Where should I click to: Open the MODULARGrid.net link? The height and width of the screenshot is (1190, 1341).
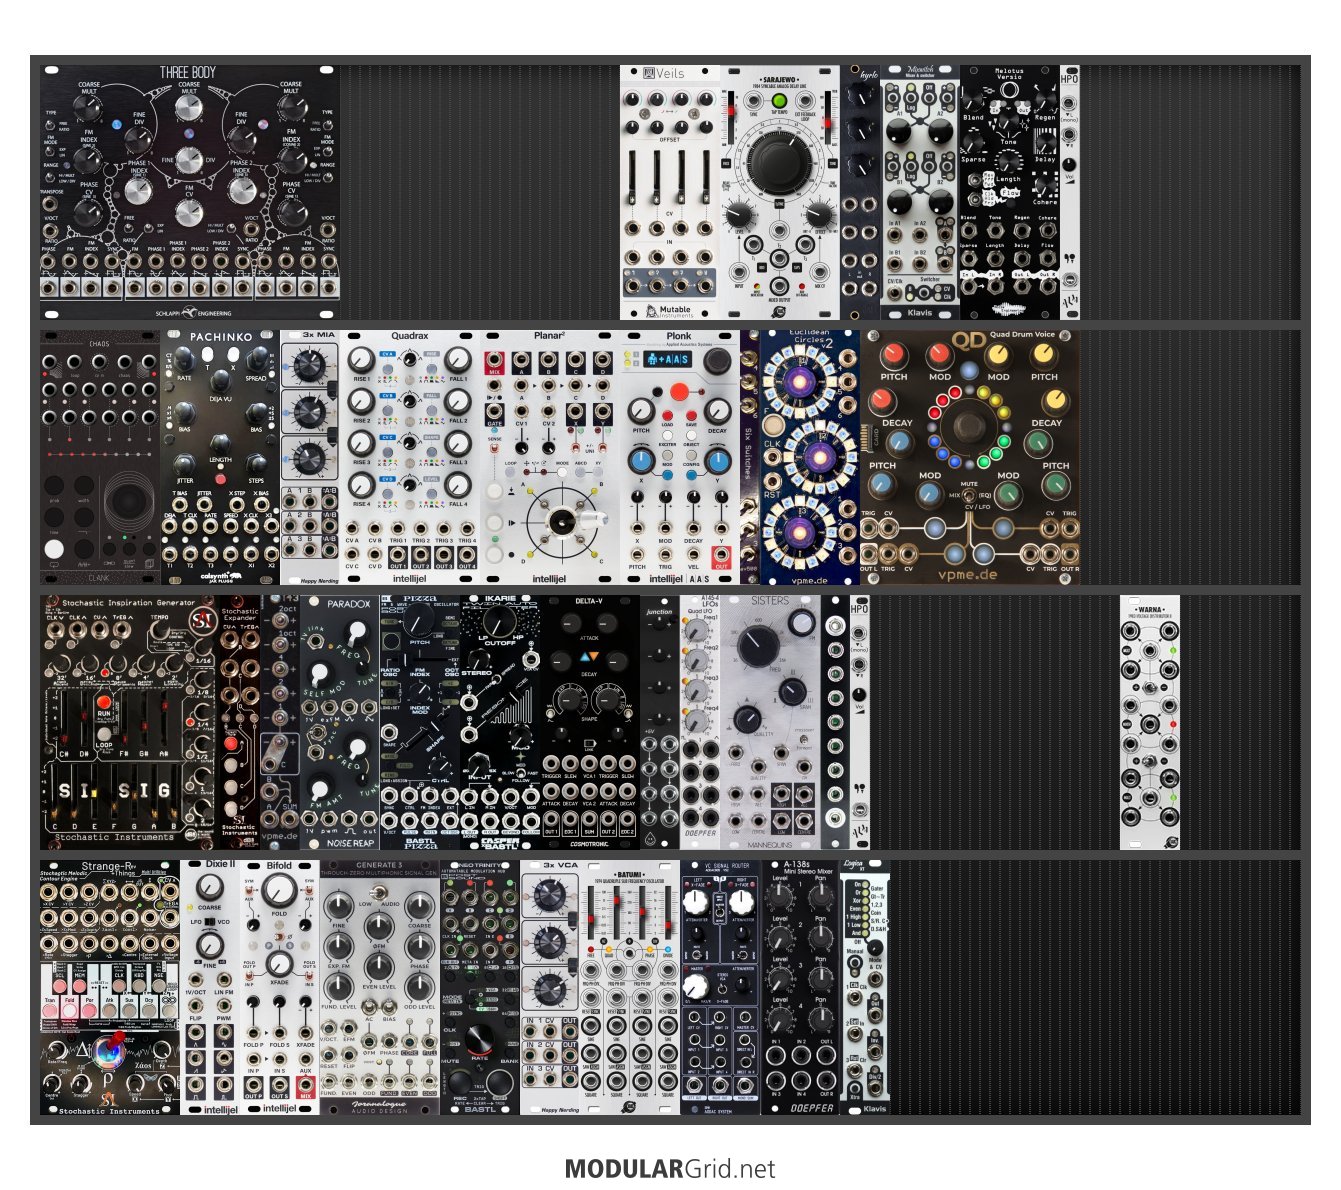[670, 1168]
